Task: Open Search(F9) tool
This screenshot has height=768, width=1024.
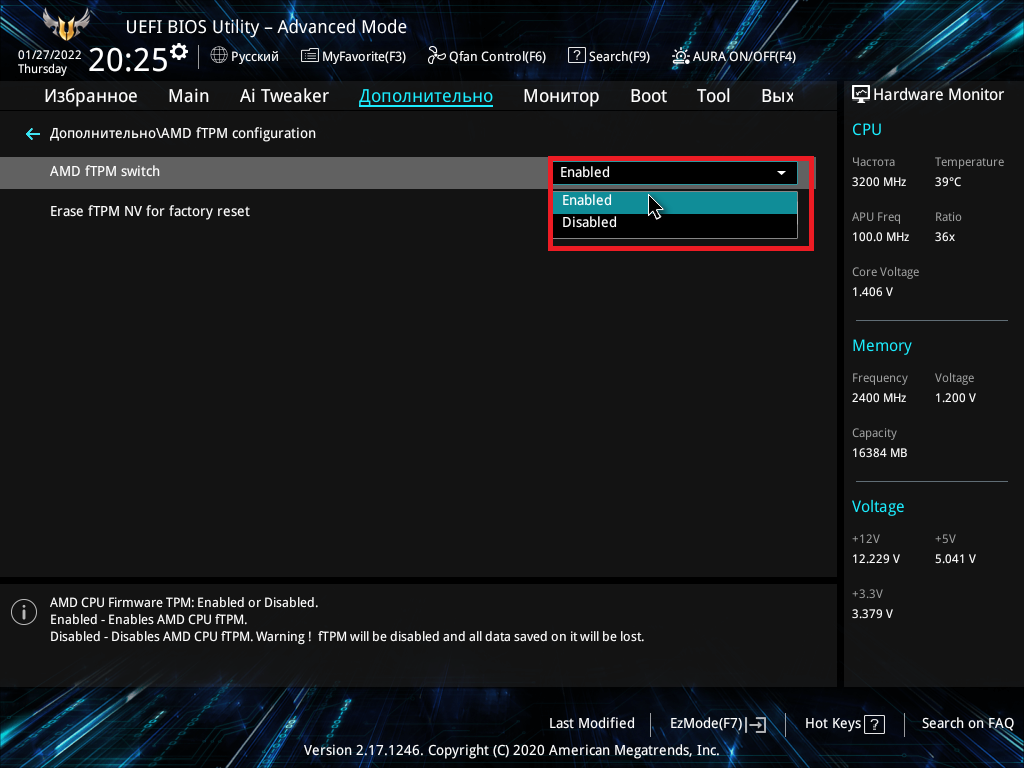Action: click(609, 56)
